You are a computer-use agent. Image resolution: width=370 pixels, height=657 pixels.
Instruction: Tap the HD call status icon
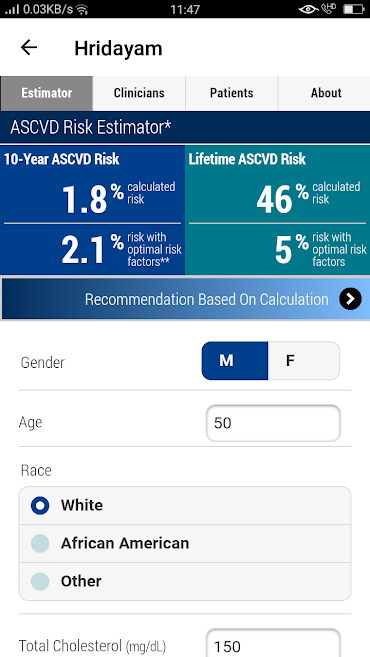coord(329,8)
